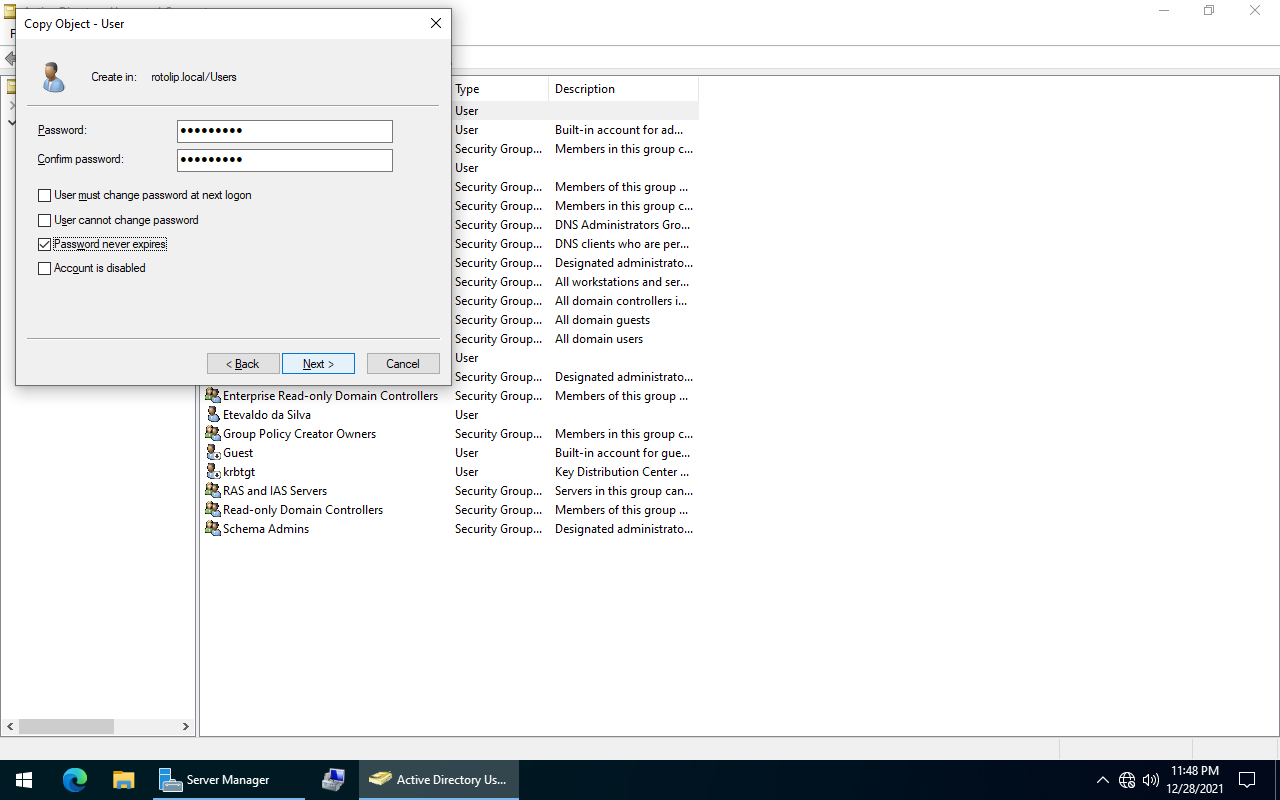
Task: Click the left pane horizontal scrollbar thumb
Action: (x=67, y=727)
